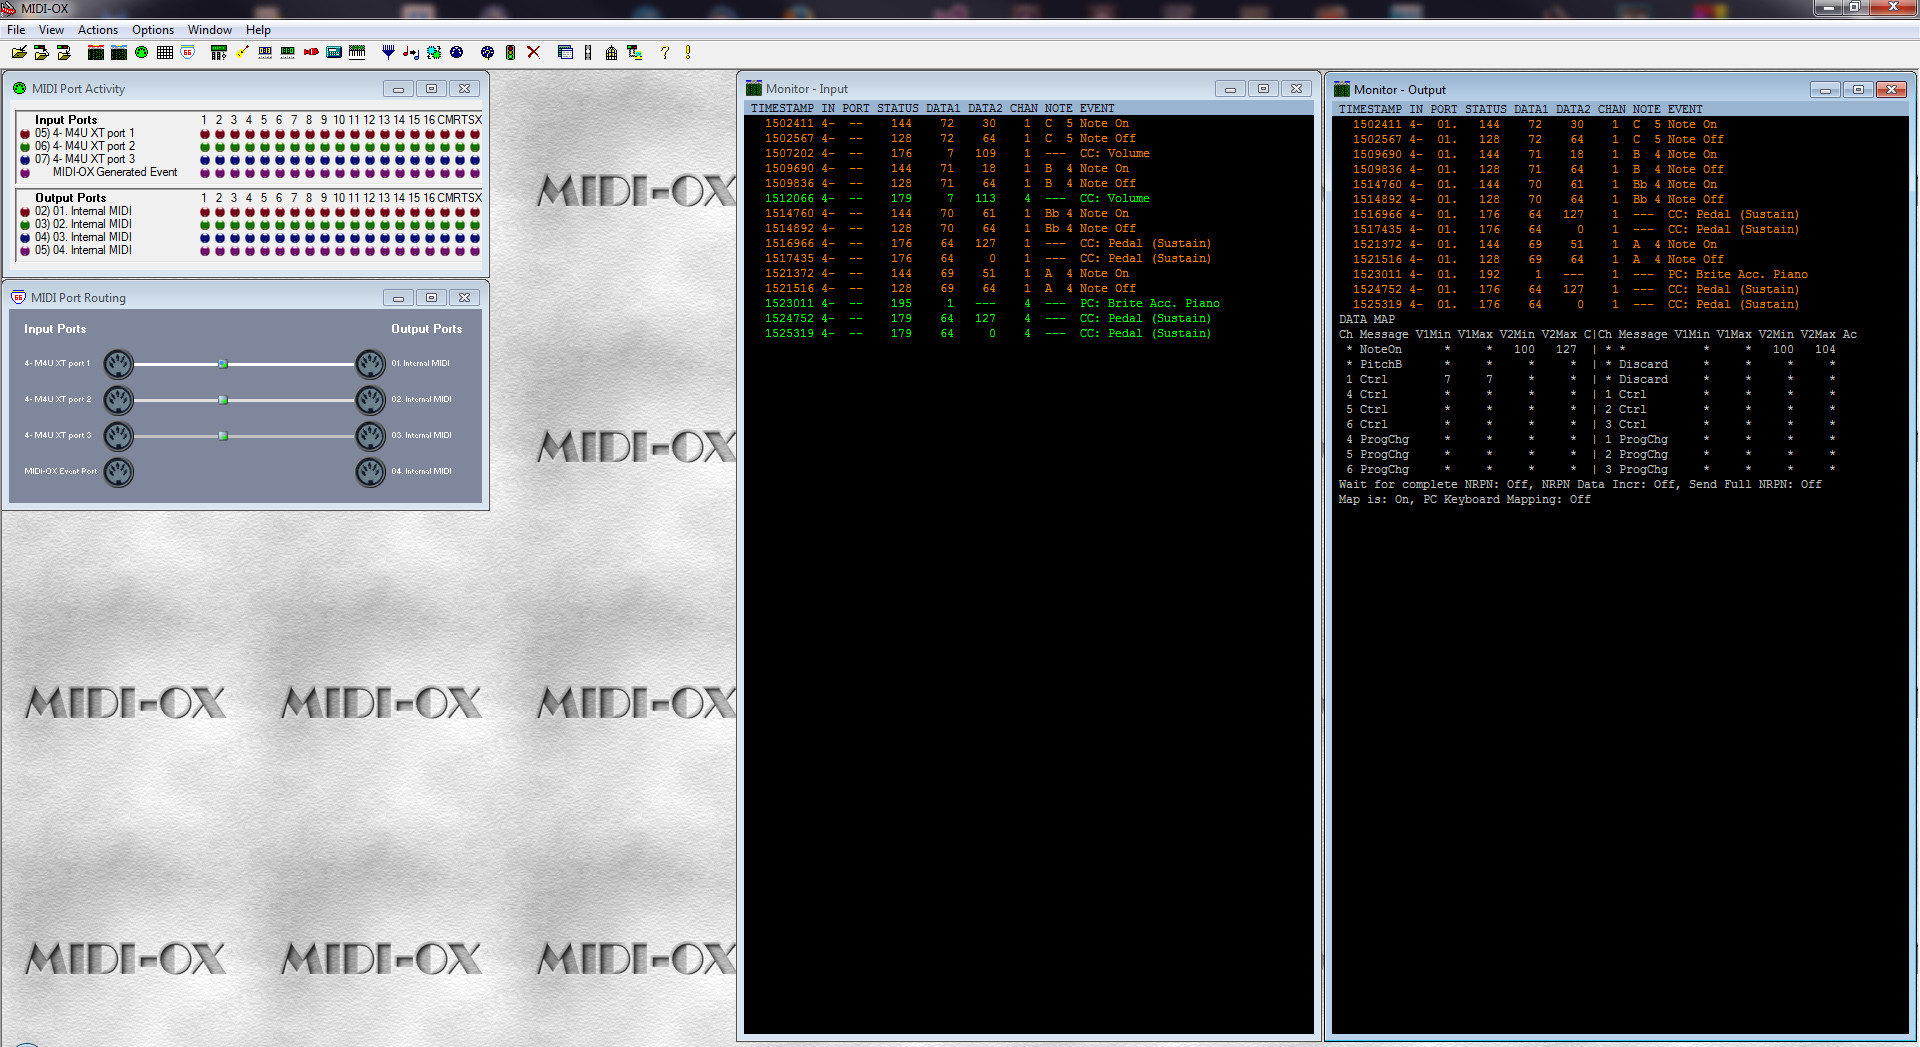Click the third folder toolbar icon
The image size is (1920, 1047).
click(x=64, y=52)
